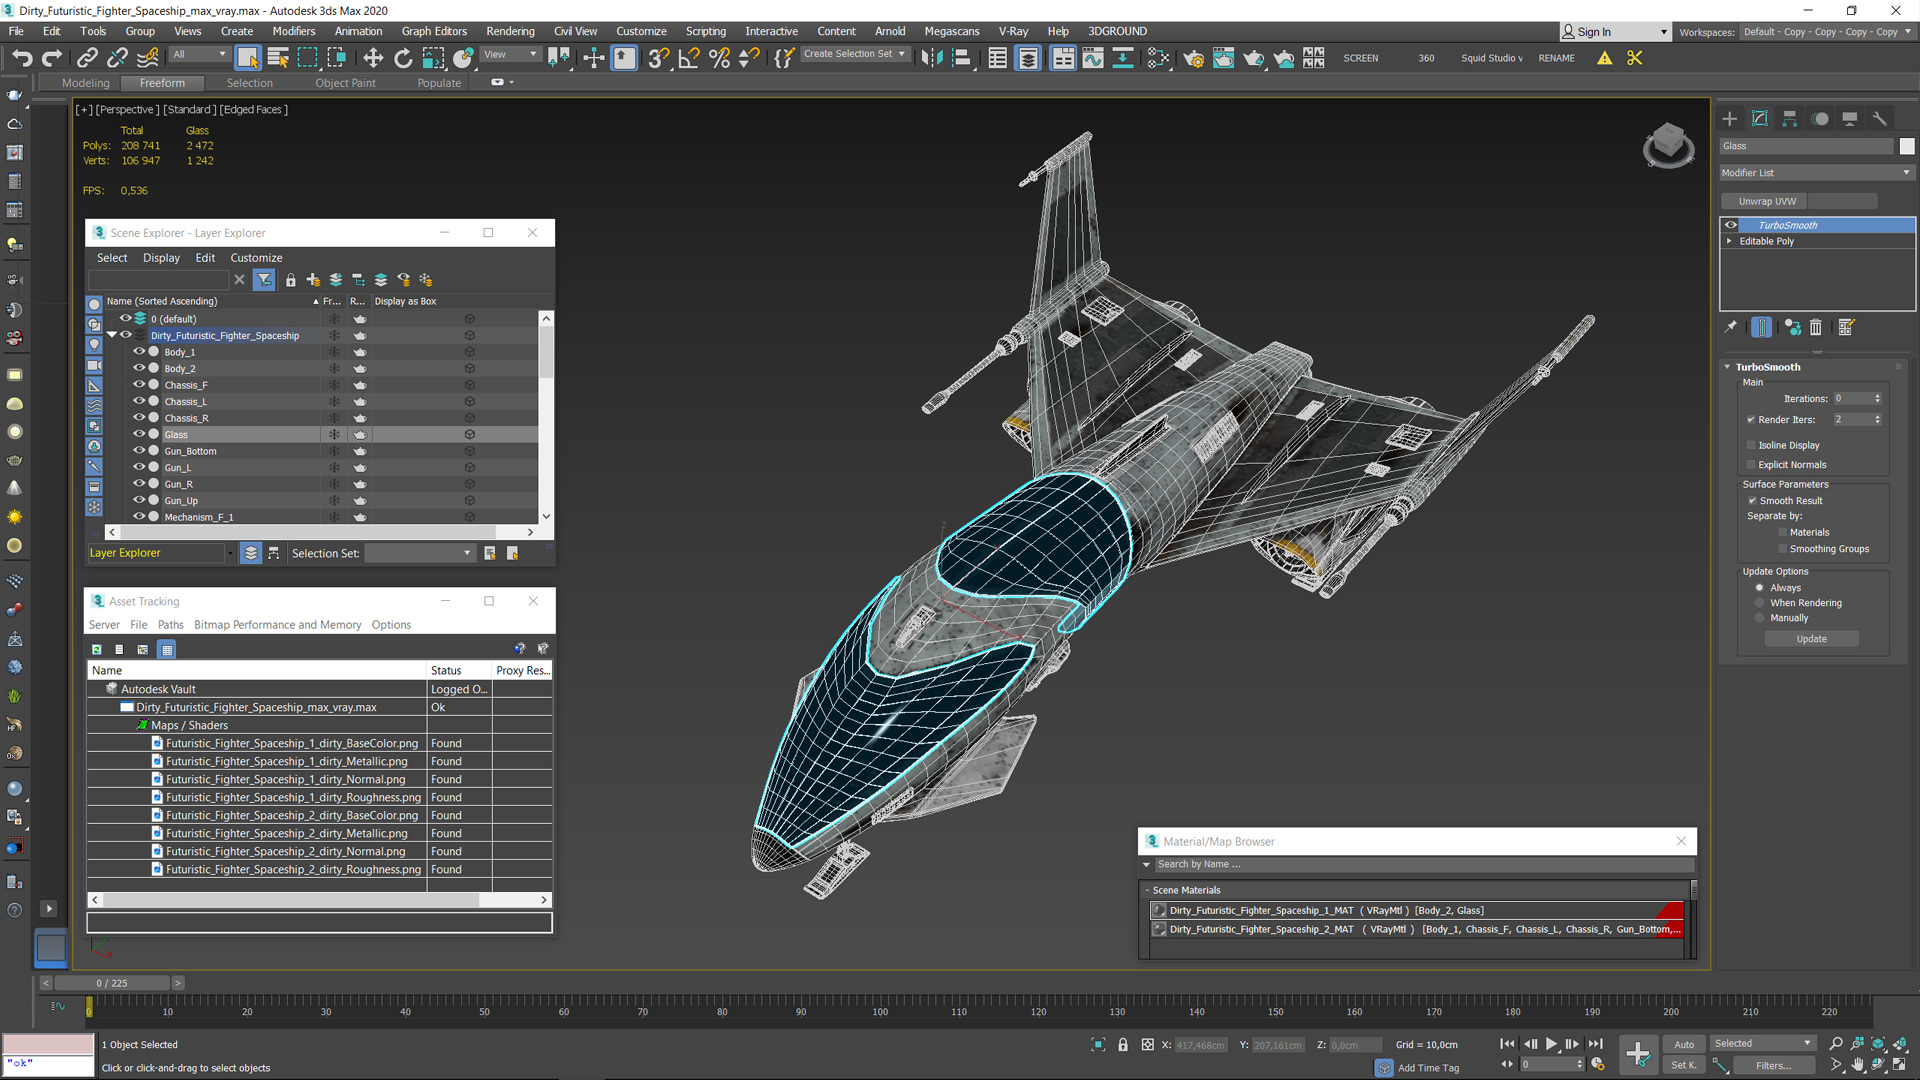Viewport: 1920px width, 1080px height.
Task: Click the yellow warning triangle icon
Action: pyautogui.click(x=1604, y=58)
